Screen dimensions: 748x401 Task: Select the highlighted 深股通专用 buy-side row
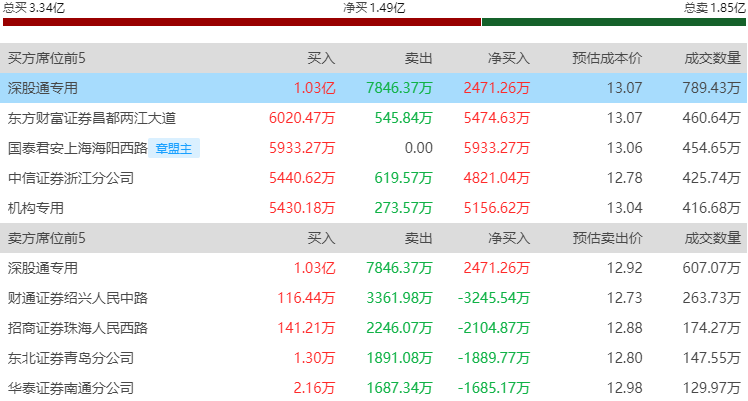pyautogui.click(x=374, y=88)
